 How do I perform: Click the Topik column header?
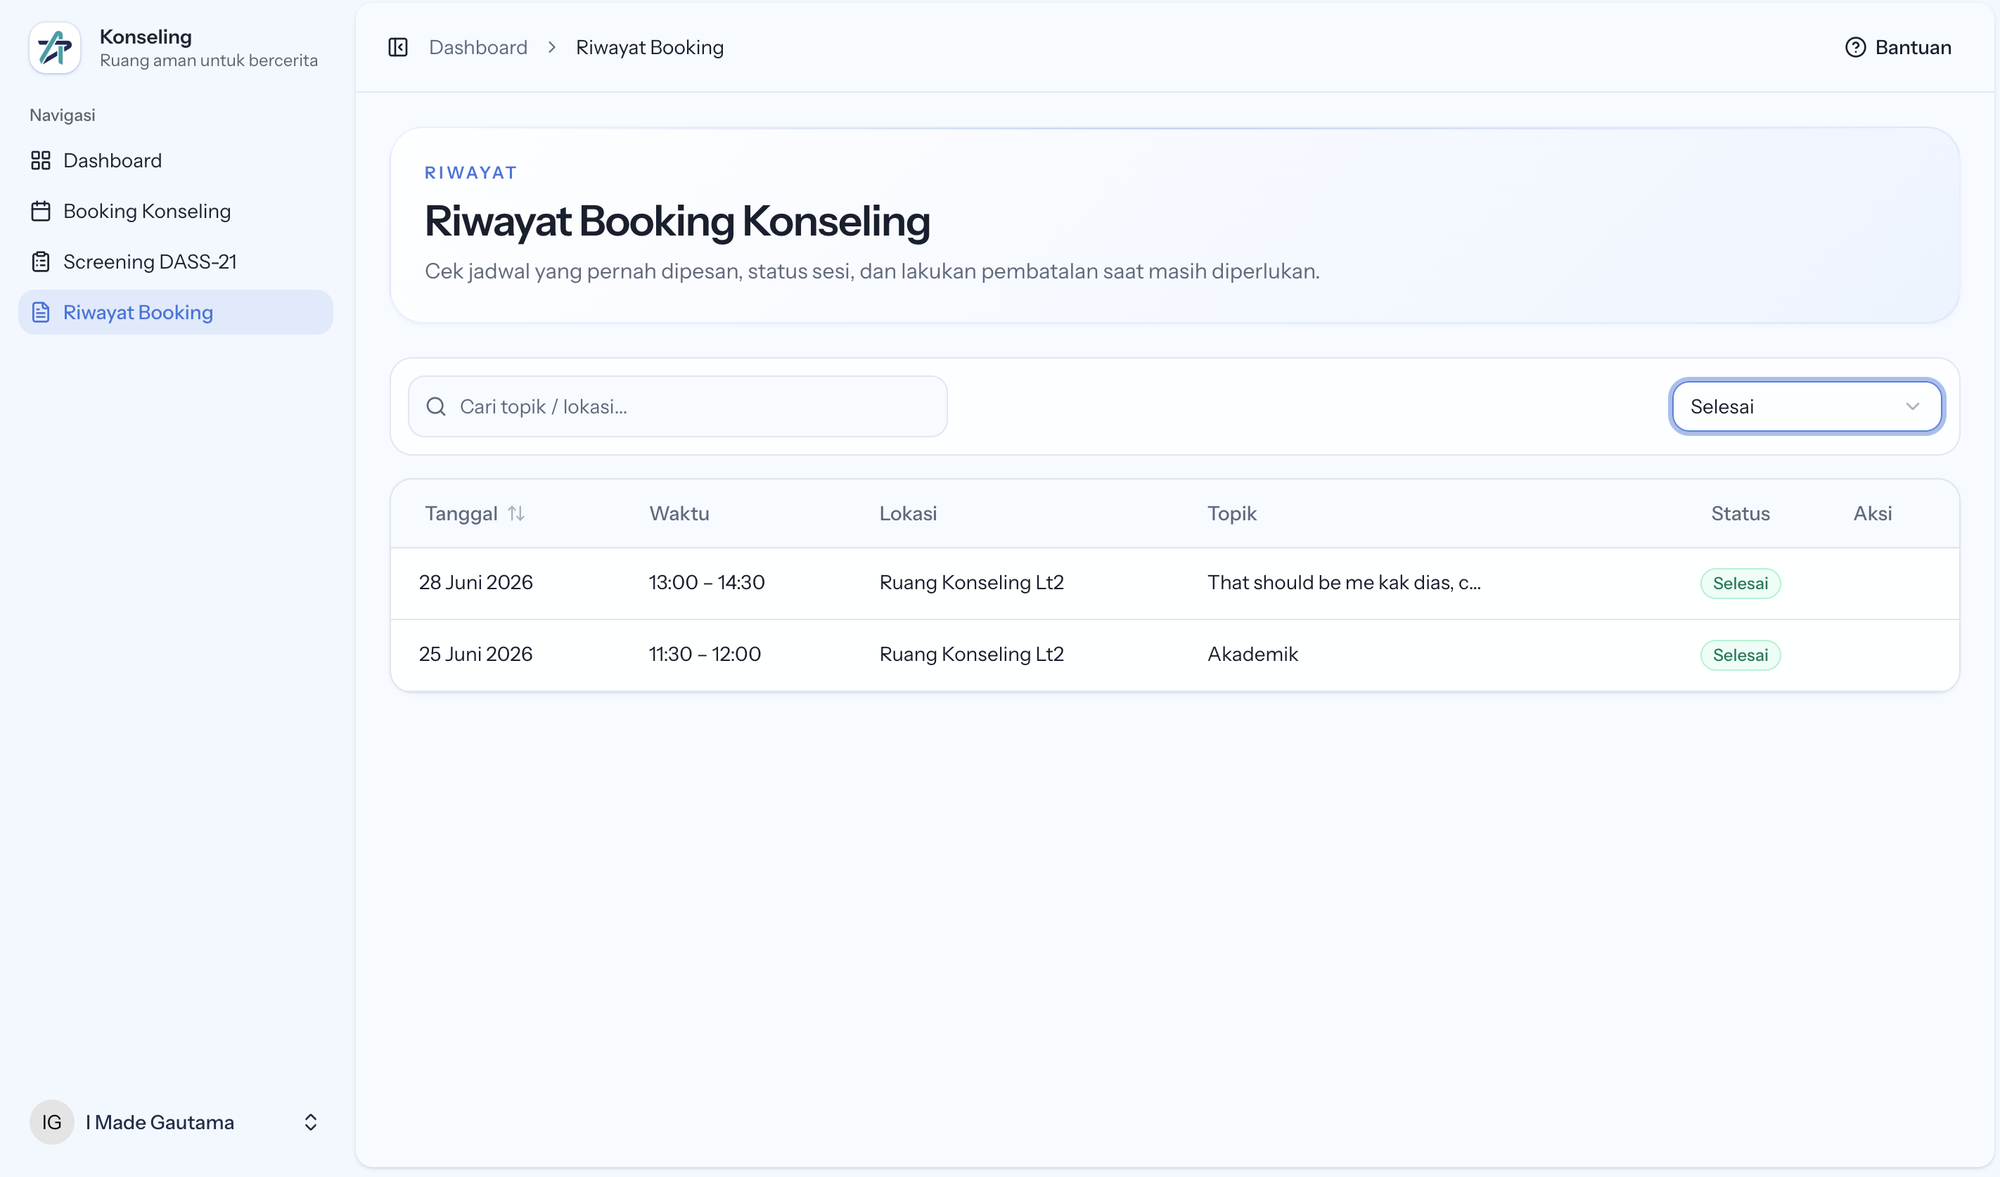pos(1232,513)
